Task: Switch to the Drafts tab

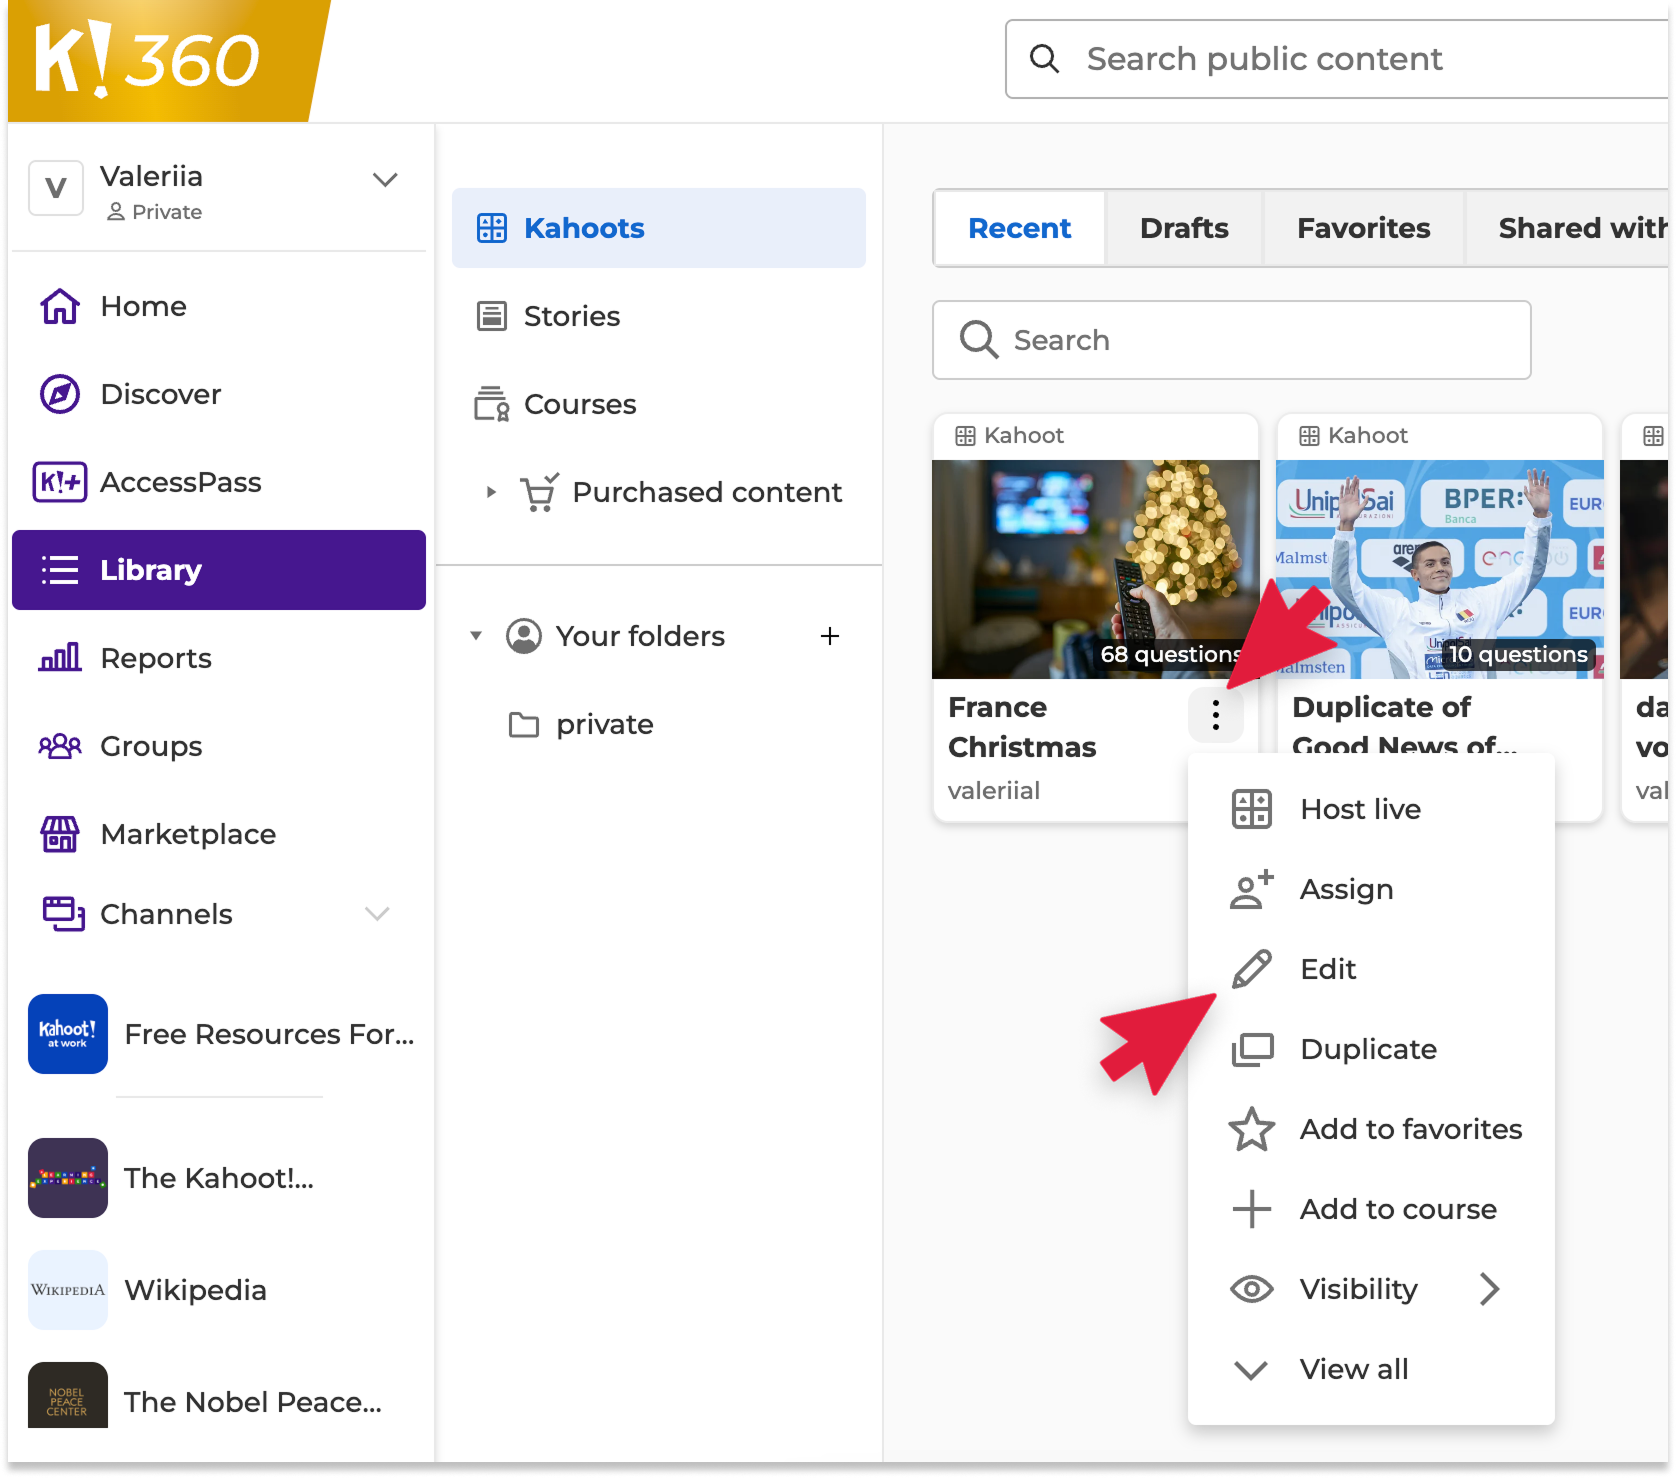Action: (1183, 228)
